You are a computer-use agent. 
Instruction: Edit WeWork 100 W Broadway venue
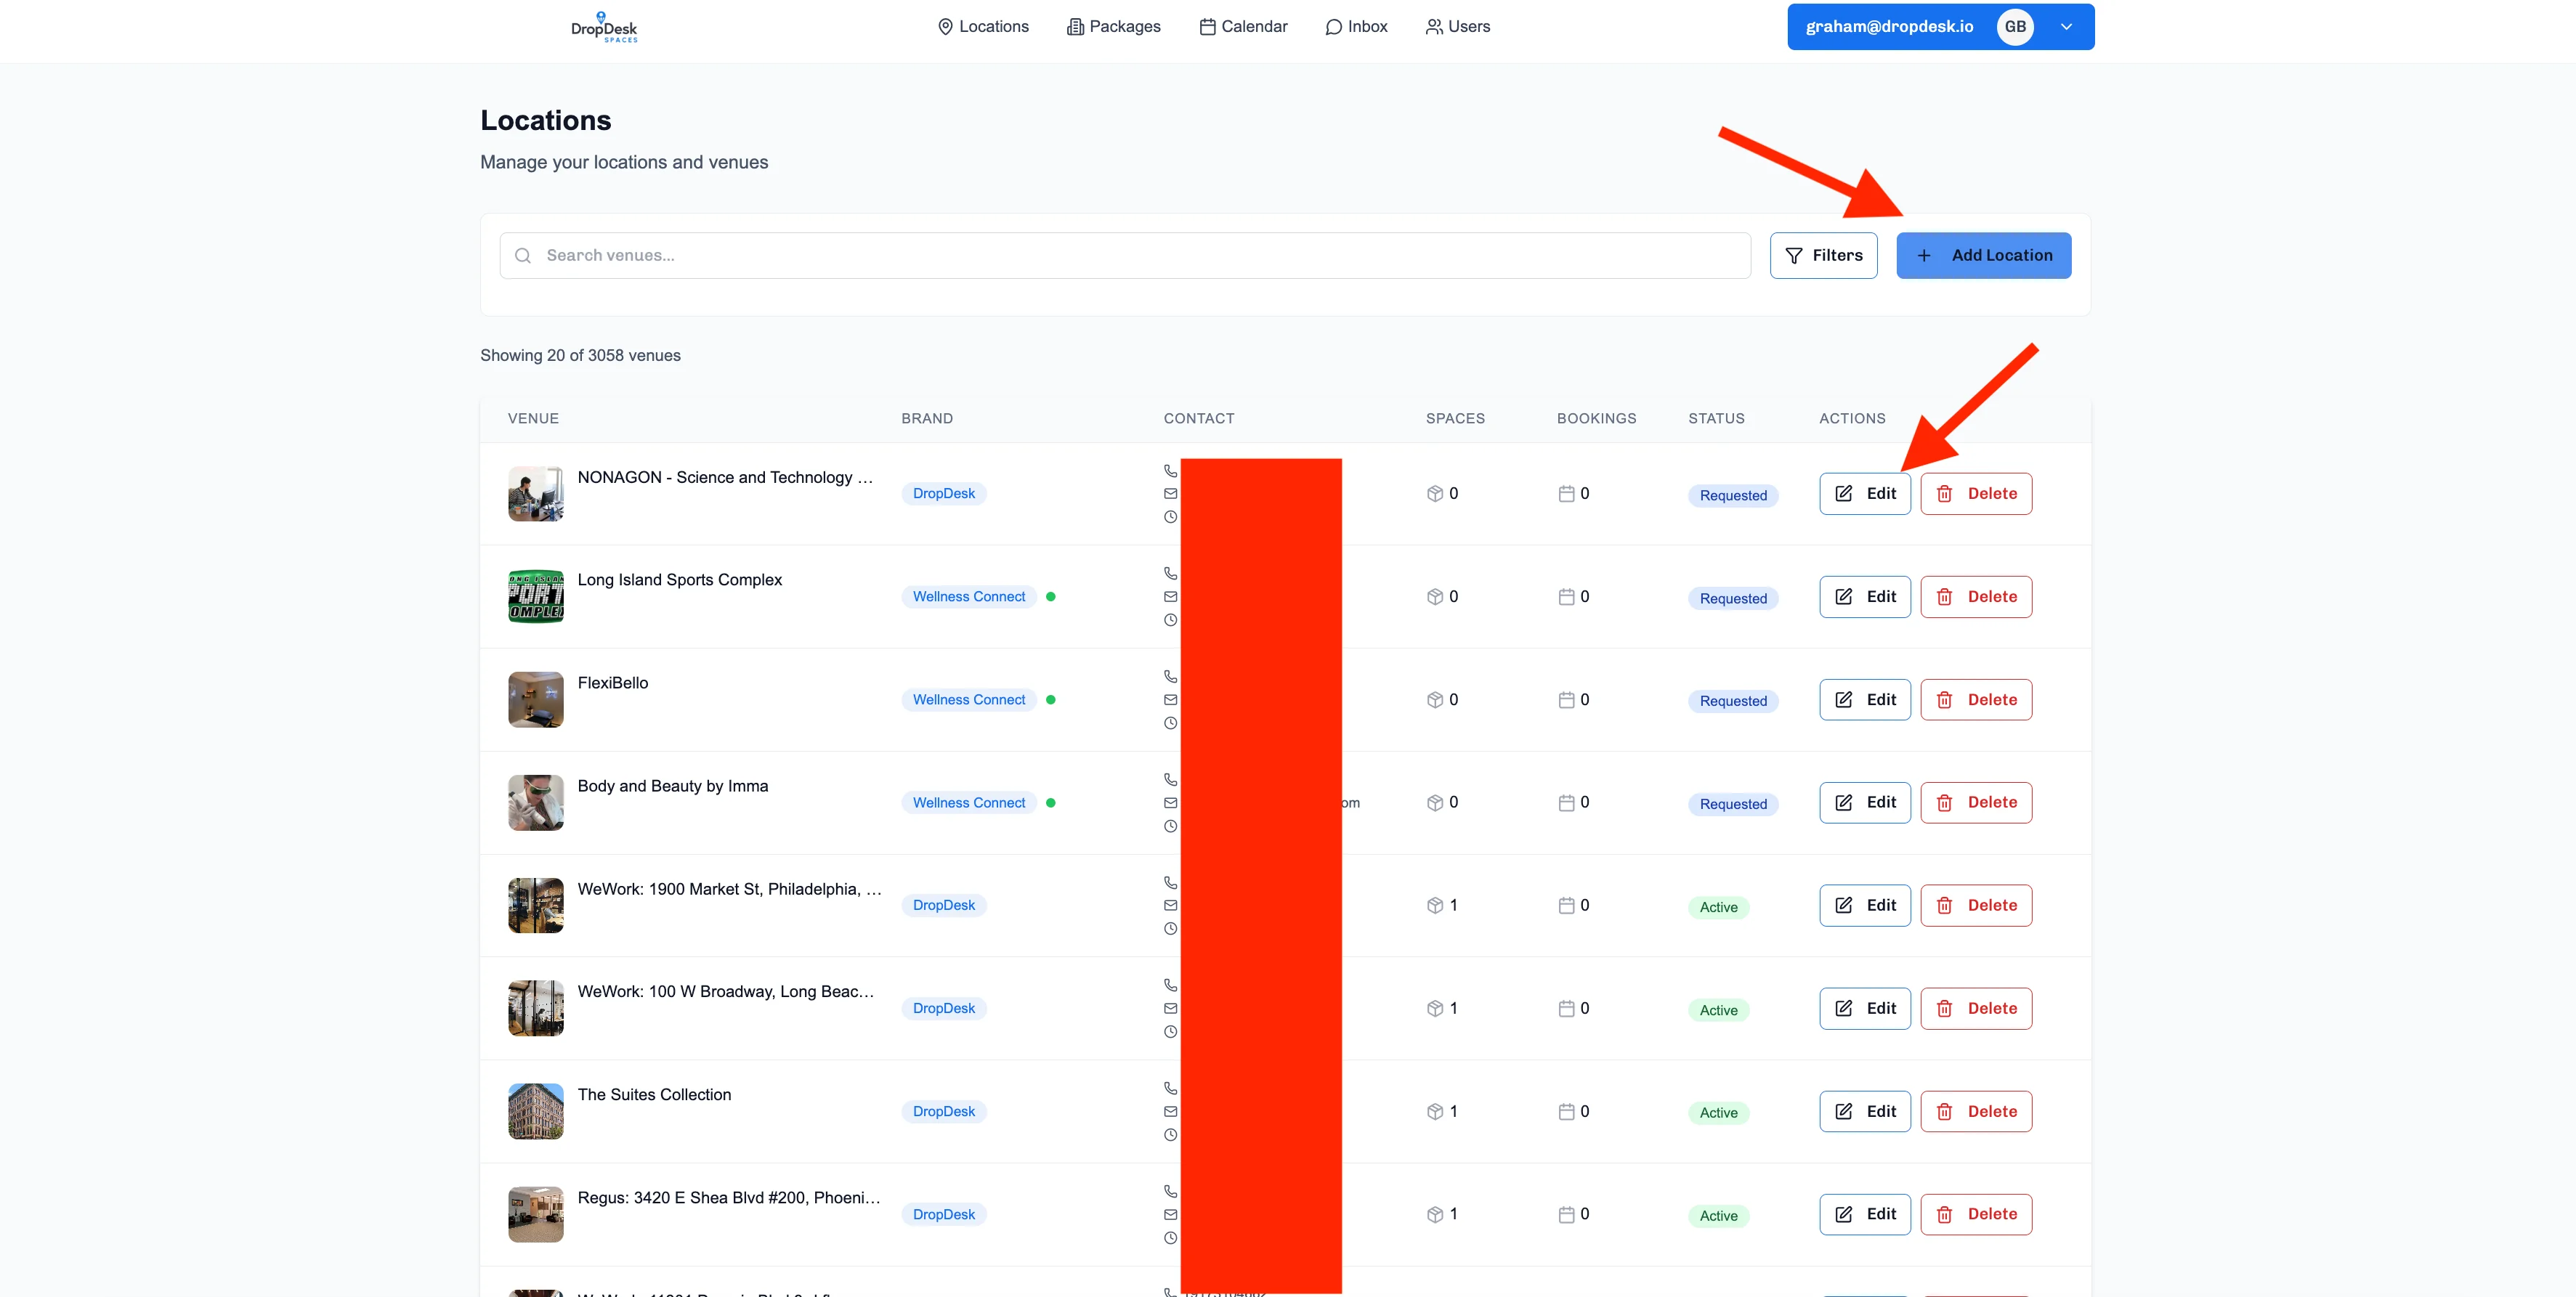[1865, 1009]
